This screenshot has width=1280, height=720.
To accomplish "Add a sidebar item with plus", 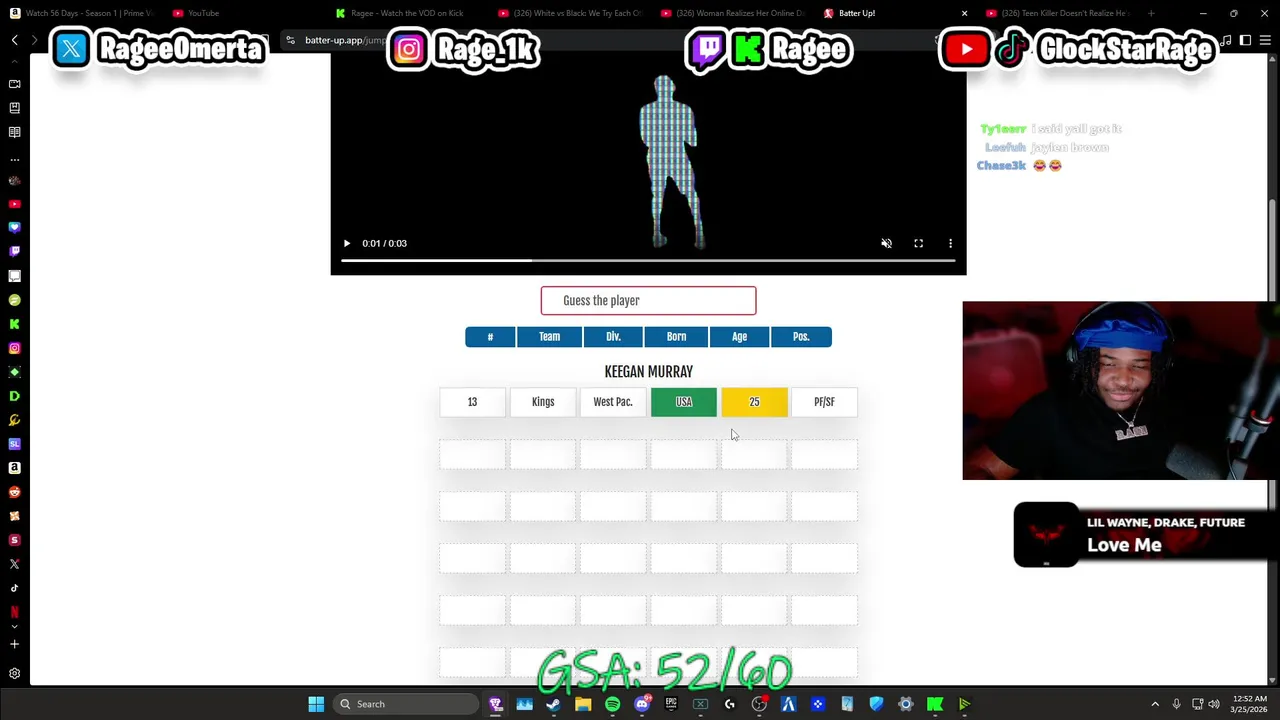I will (14, 645).
